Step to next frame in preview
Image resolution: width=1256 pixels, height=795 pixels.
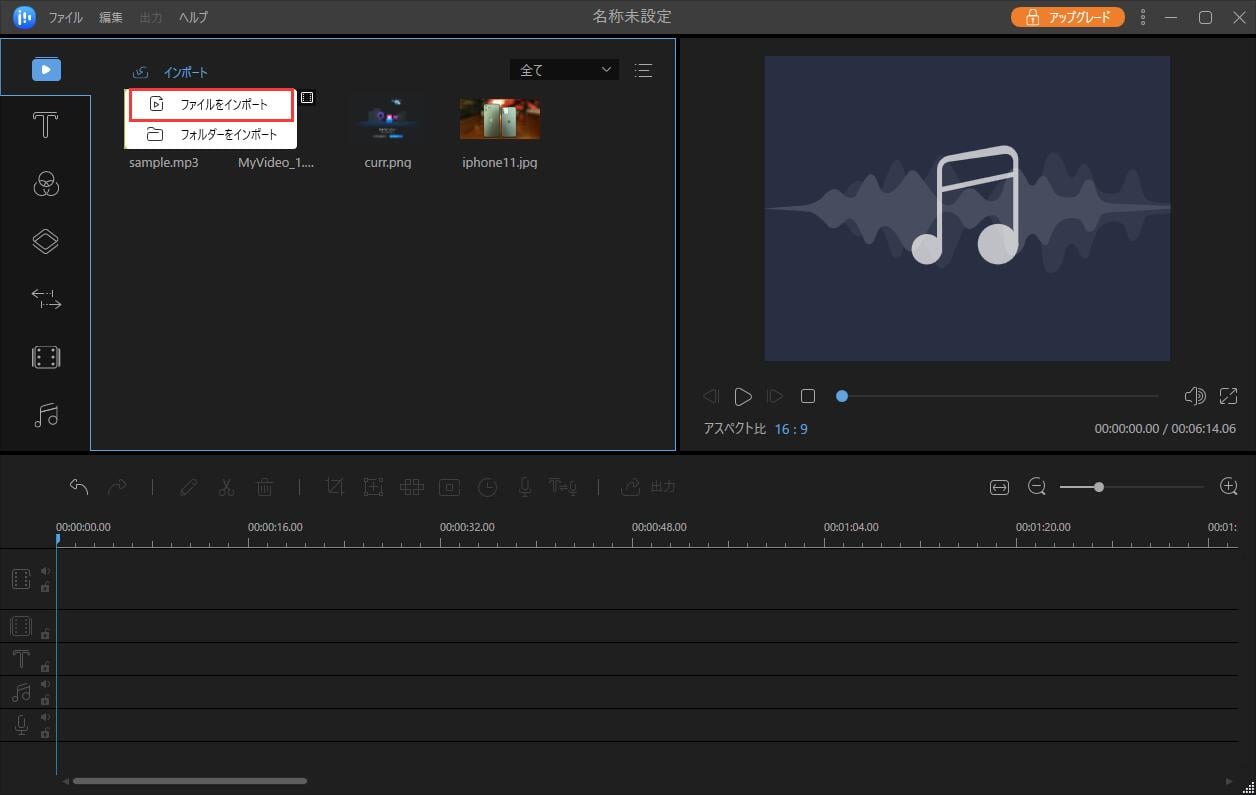[x=775, y=396]
